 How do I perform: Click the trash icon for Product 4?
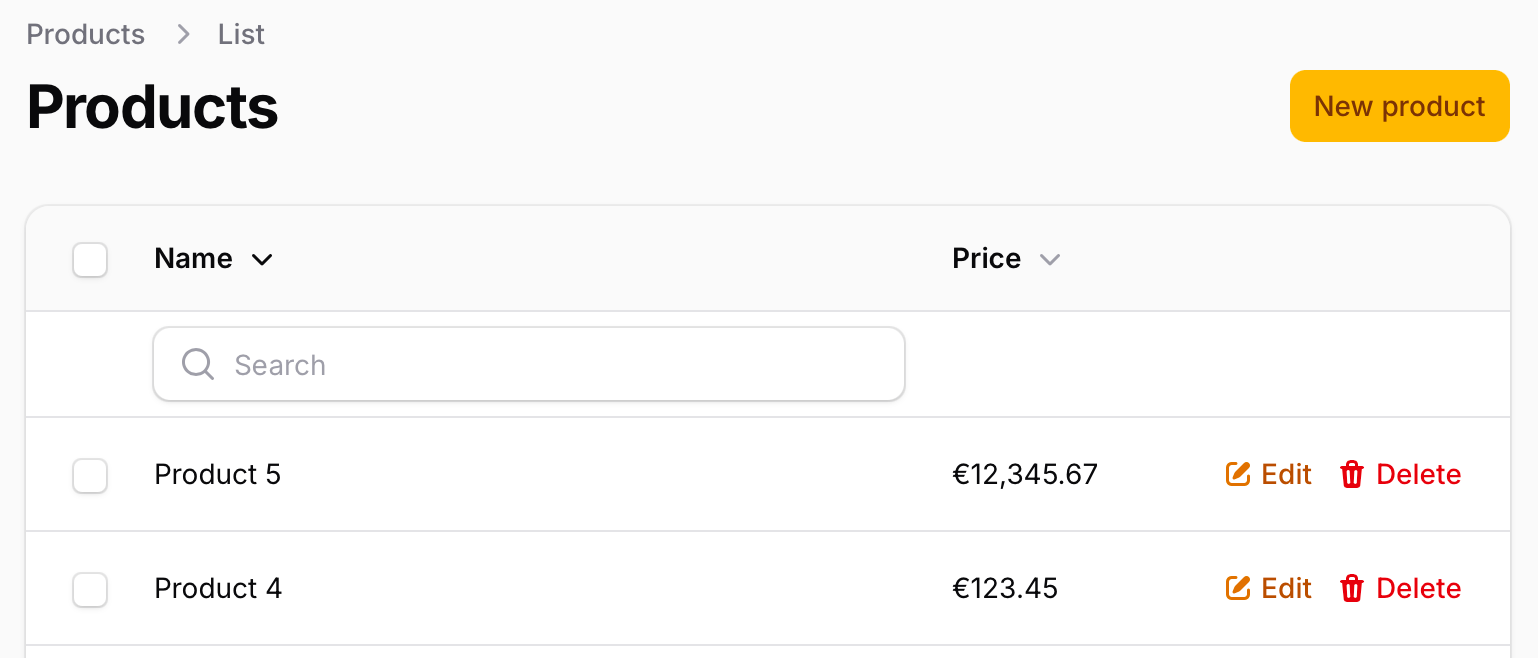pos(1352,588)
